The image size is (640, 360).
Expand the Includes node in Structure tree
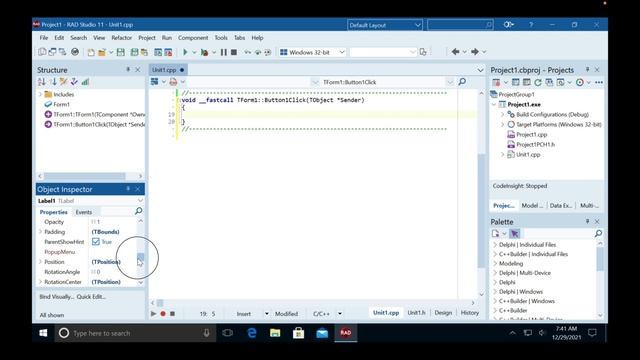point(40,94)
